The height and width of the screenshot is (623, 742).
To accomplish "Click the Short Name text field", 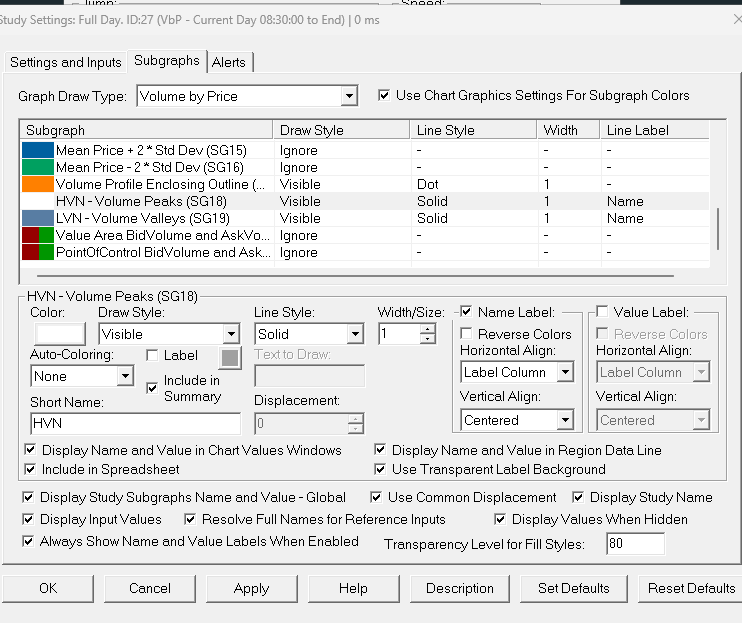I will [x=135, y=423].
